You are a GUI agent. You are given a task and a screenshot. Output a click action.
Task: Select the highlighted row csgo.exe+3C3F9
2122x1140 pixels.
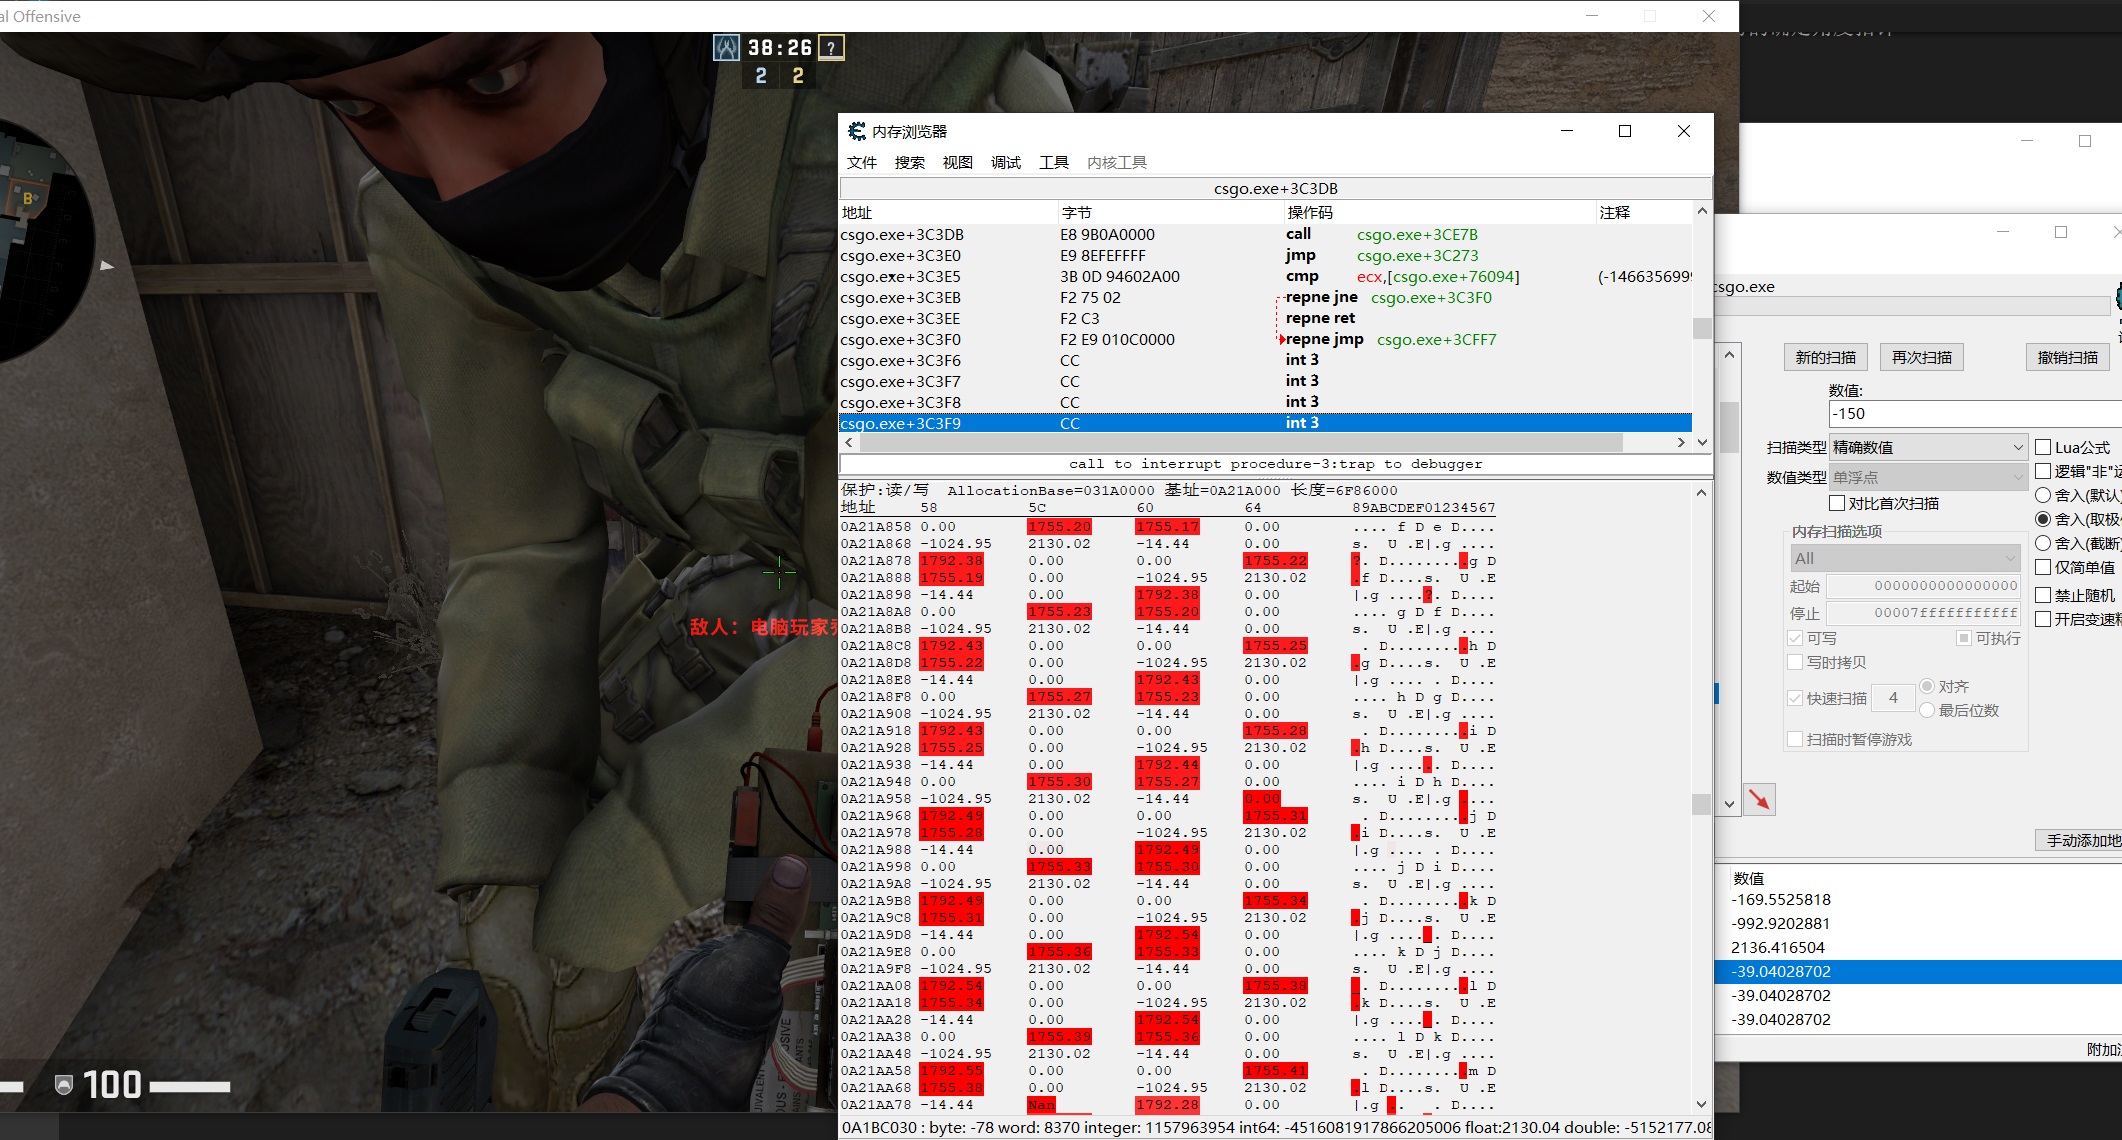click(1265, 423)
